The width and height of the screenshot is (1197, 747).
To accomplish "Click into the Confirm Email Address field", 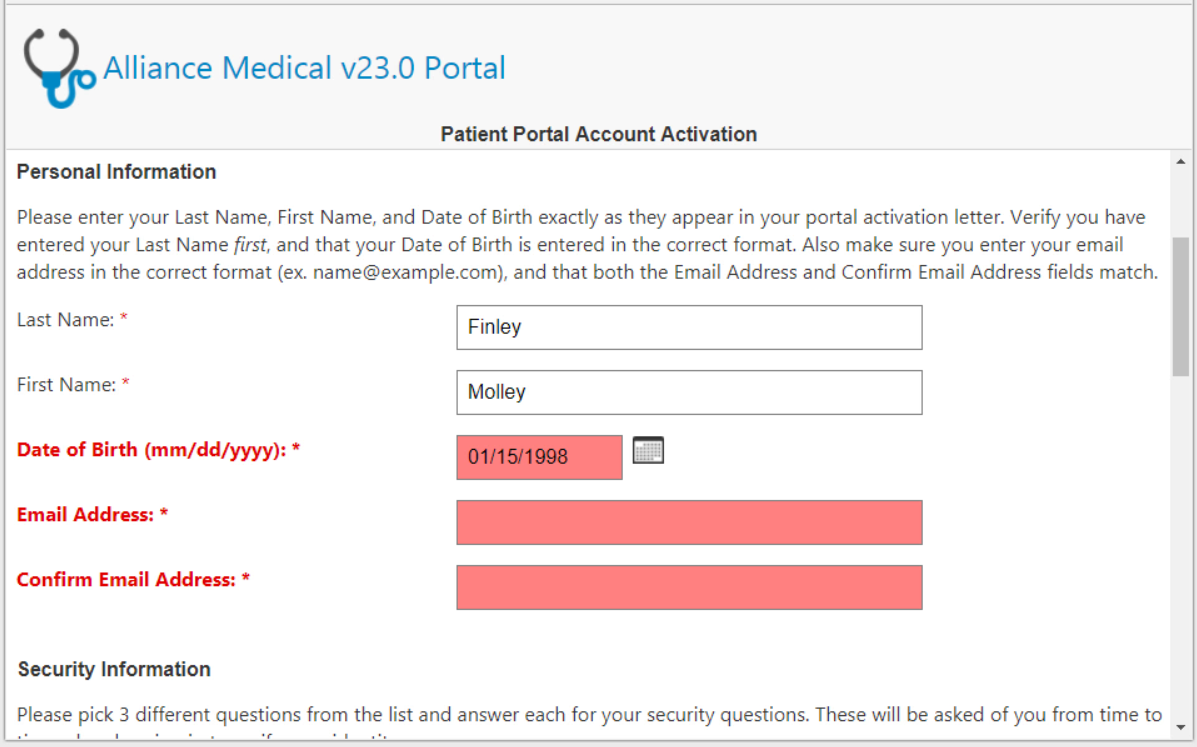I will pyautogui.click(x=689, y=587).
